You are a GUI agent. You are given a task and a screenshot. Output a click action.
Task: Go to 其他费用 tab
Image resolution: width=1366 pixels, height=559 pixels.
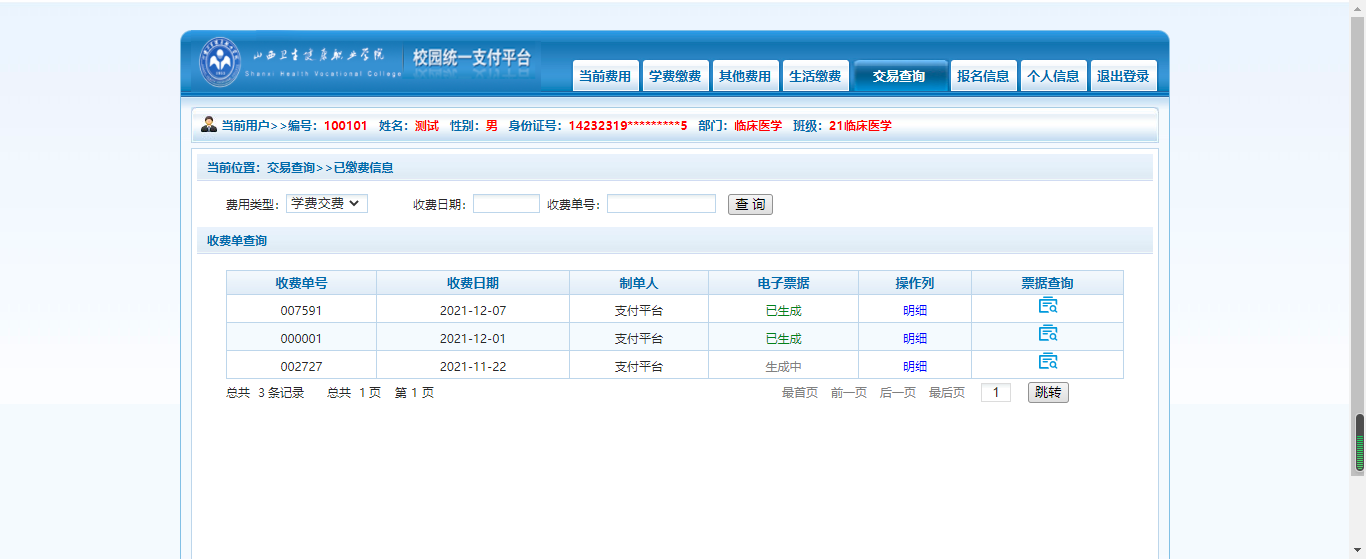coord(745,76)
